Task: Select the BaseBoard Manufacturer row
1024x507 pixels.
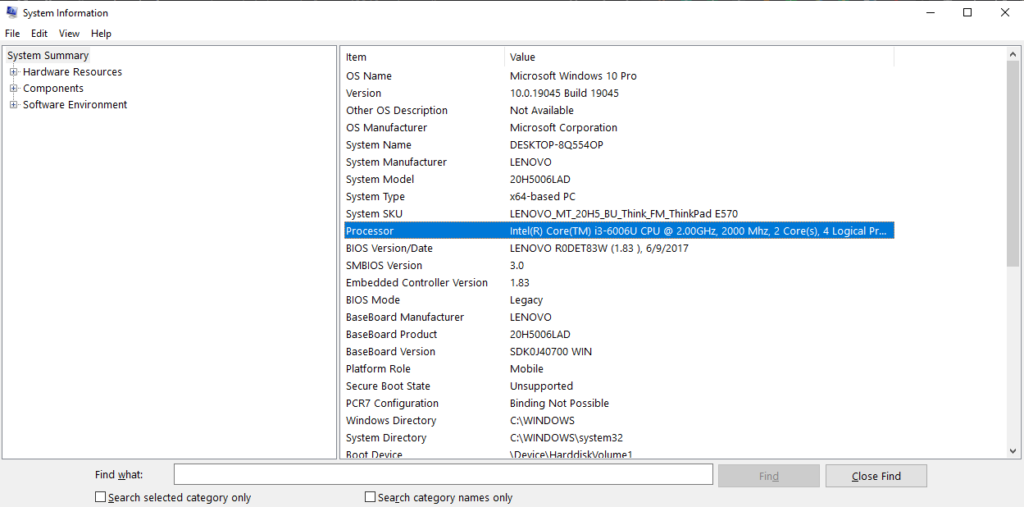Action: 619,317
